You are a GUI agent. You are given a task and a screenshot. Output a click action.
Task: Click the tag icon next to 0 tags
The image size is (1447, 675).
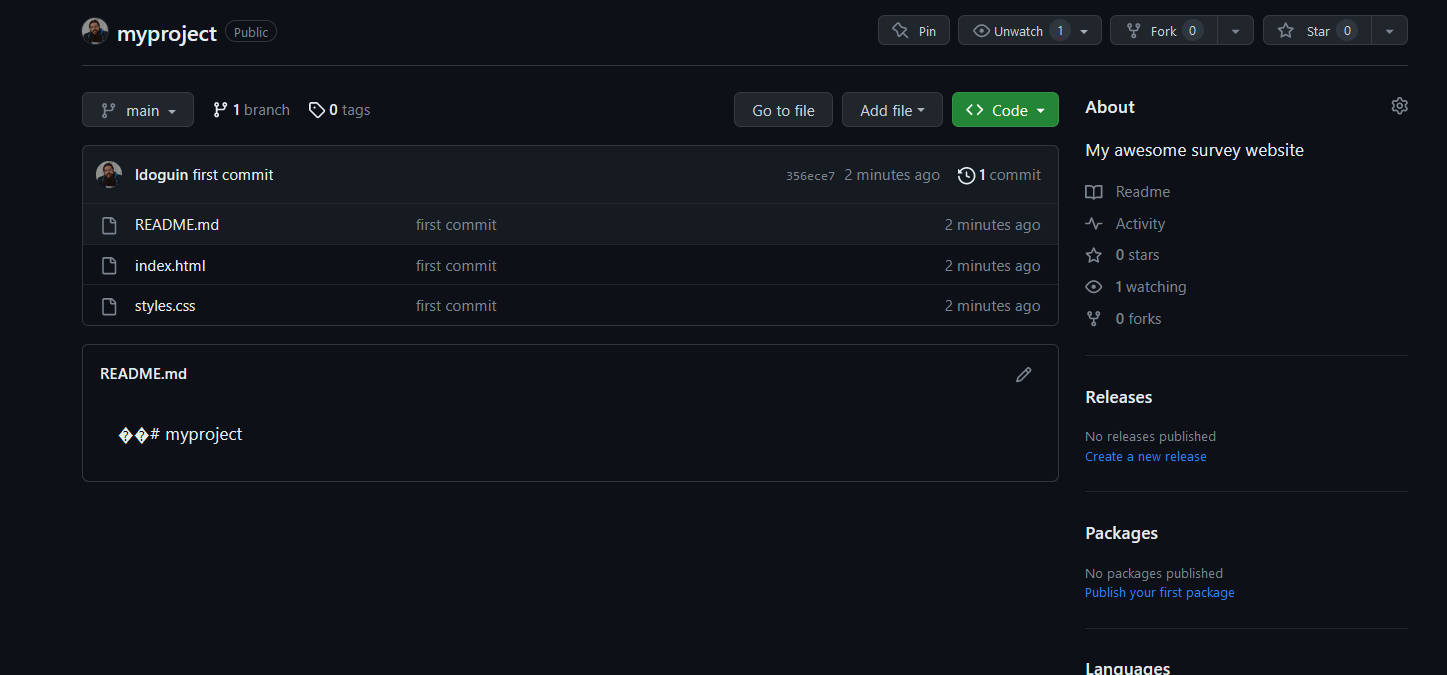tap(316, 110)
